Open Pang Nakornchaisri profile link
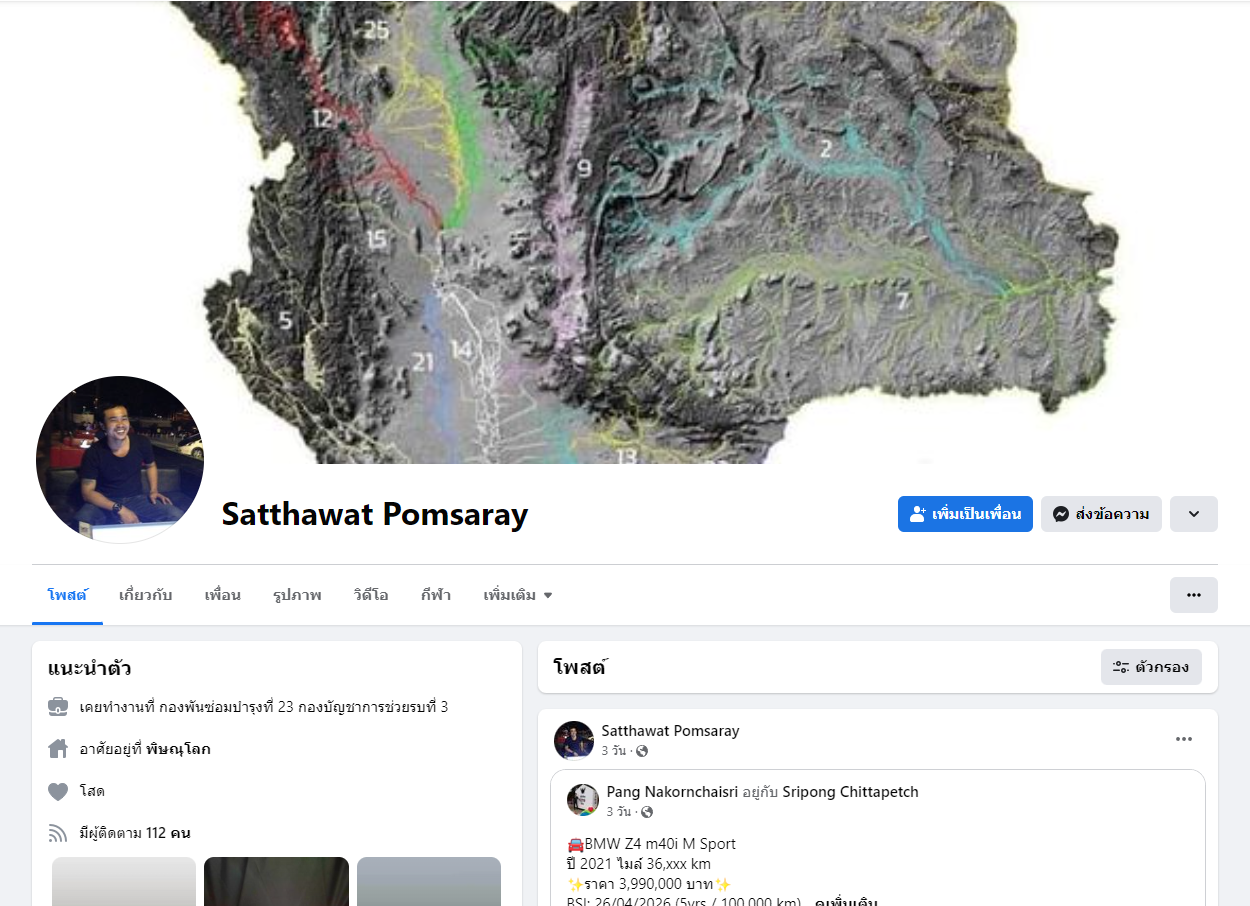Viewport: 1250px width, 906px height. pos(672,792)
